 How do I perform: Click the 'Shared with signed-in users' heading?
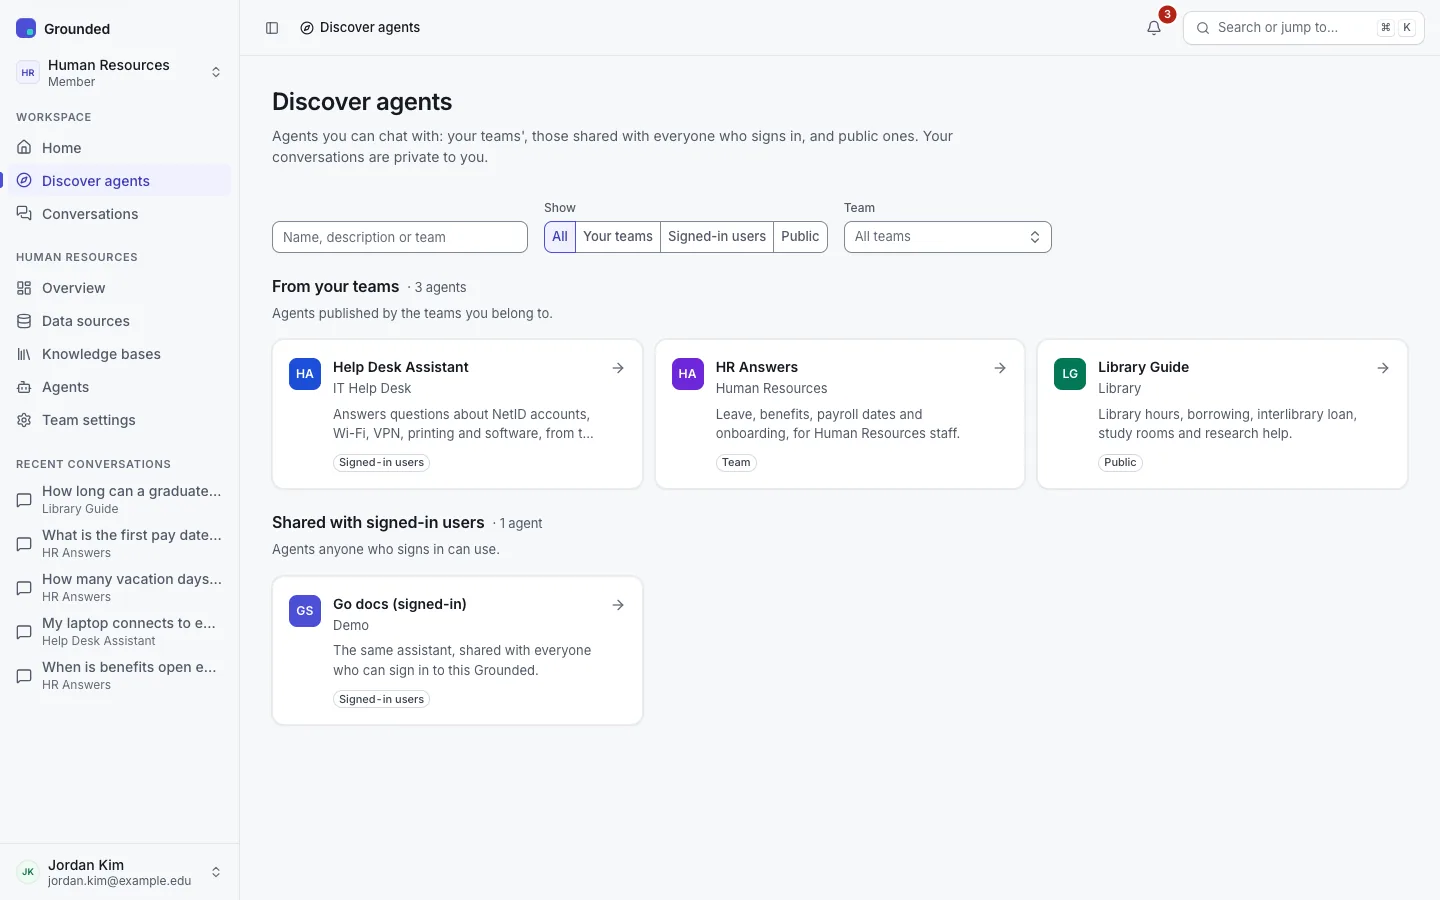pyautogui.click(x=378, y=522)
